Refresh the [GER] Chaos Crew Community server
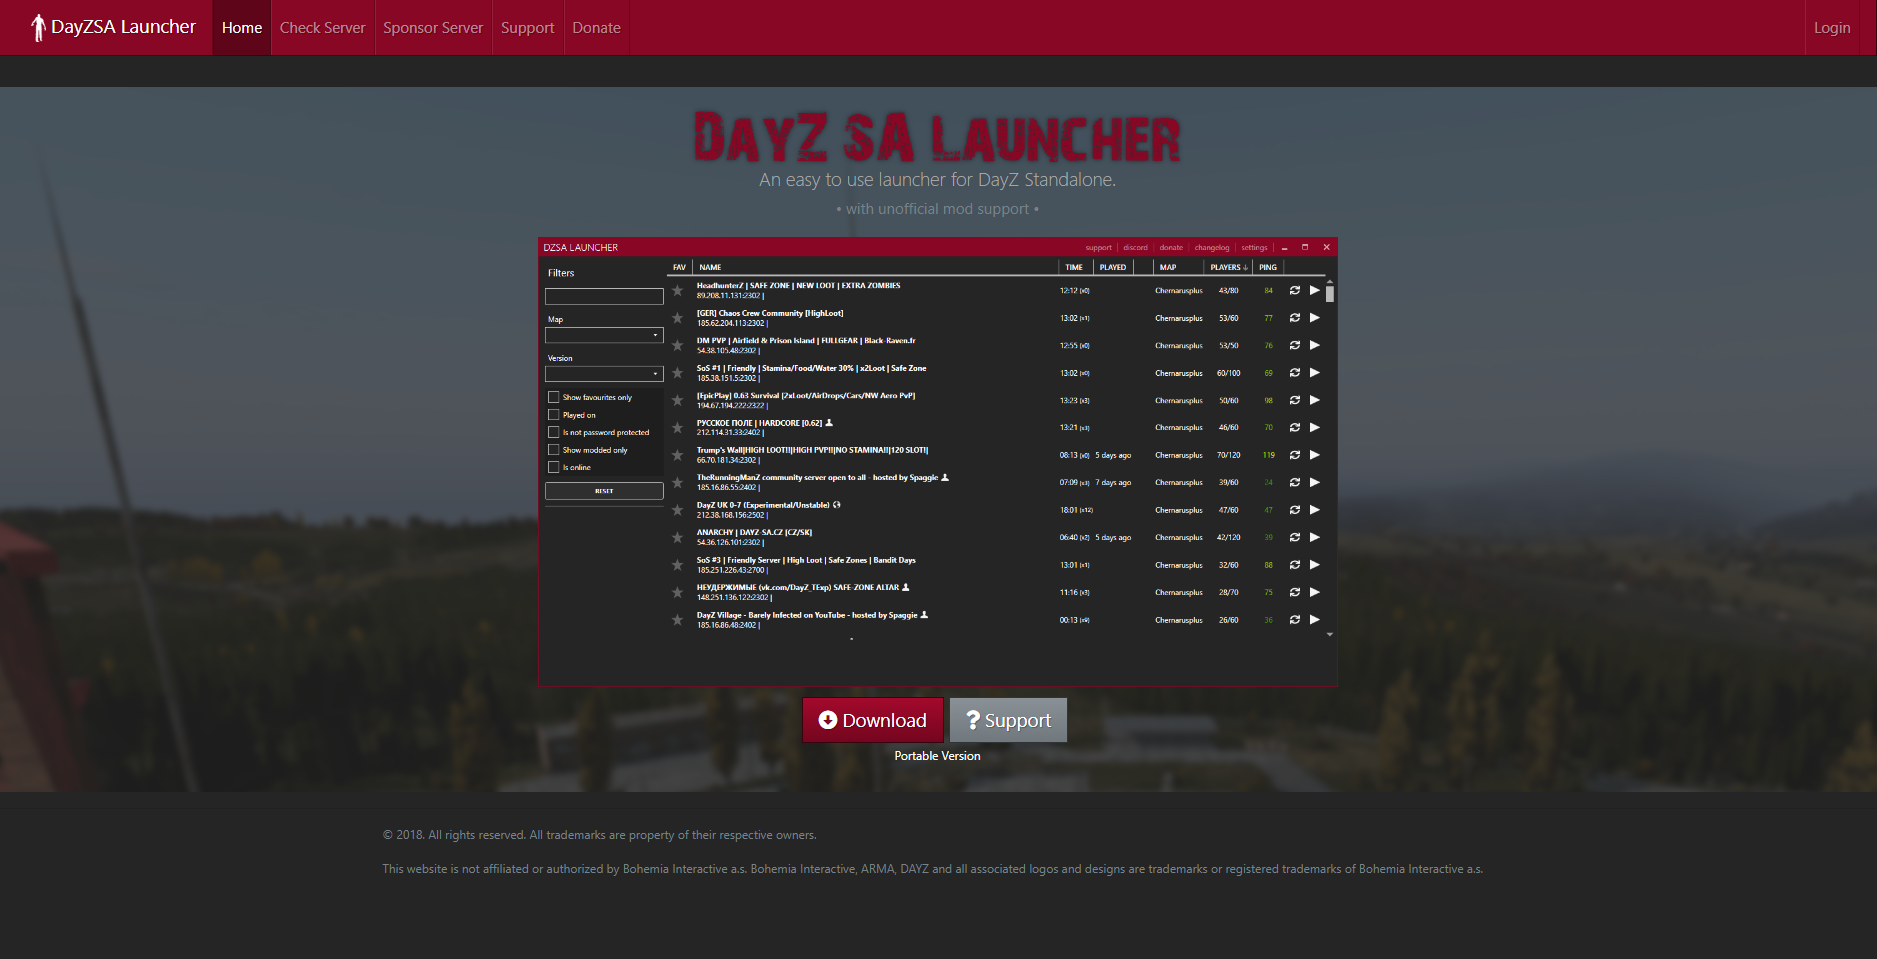This screenshot has height=959, width=1877. point(1295,318)
